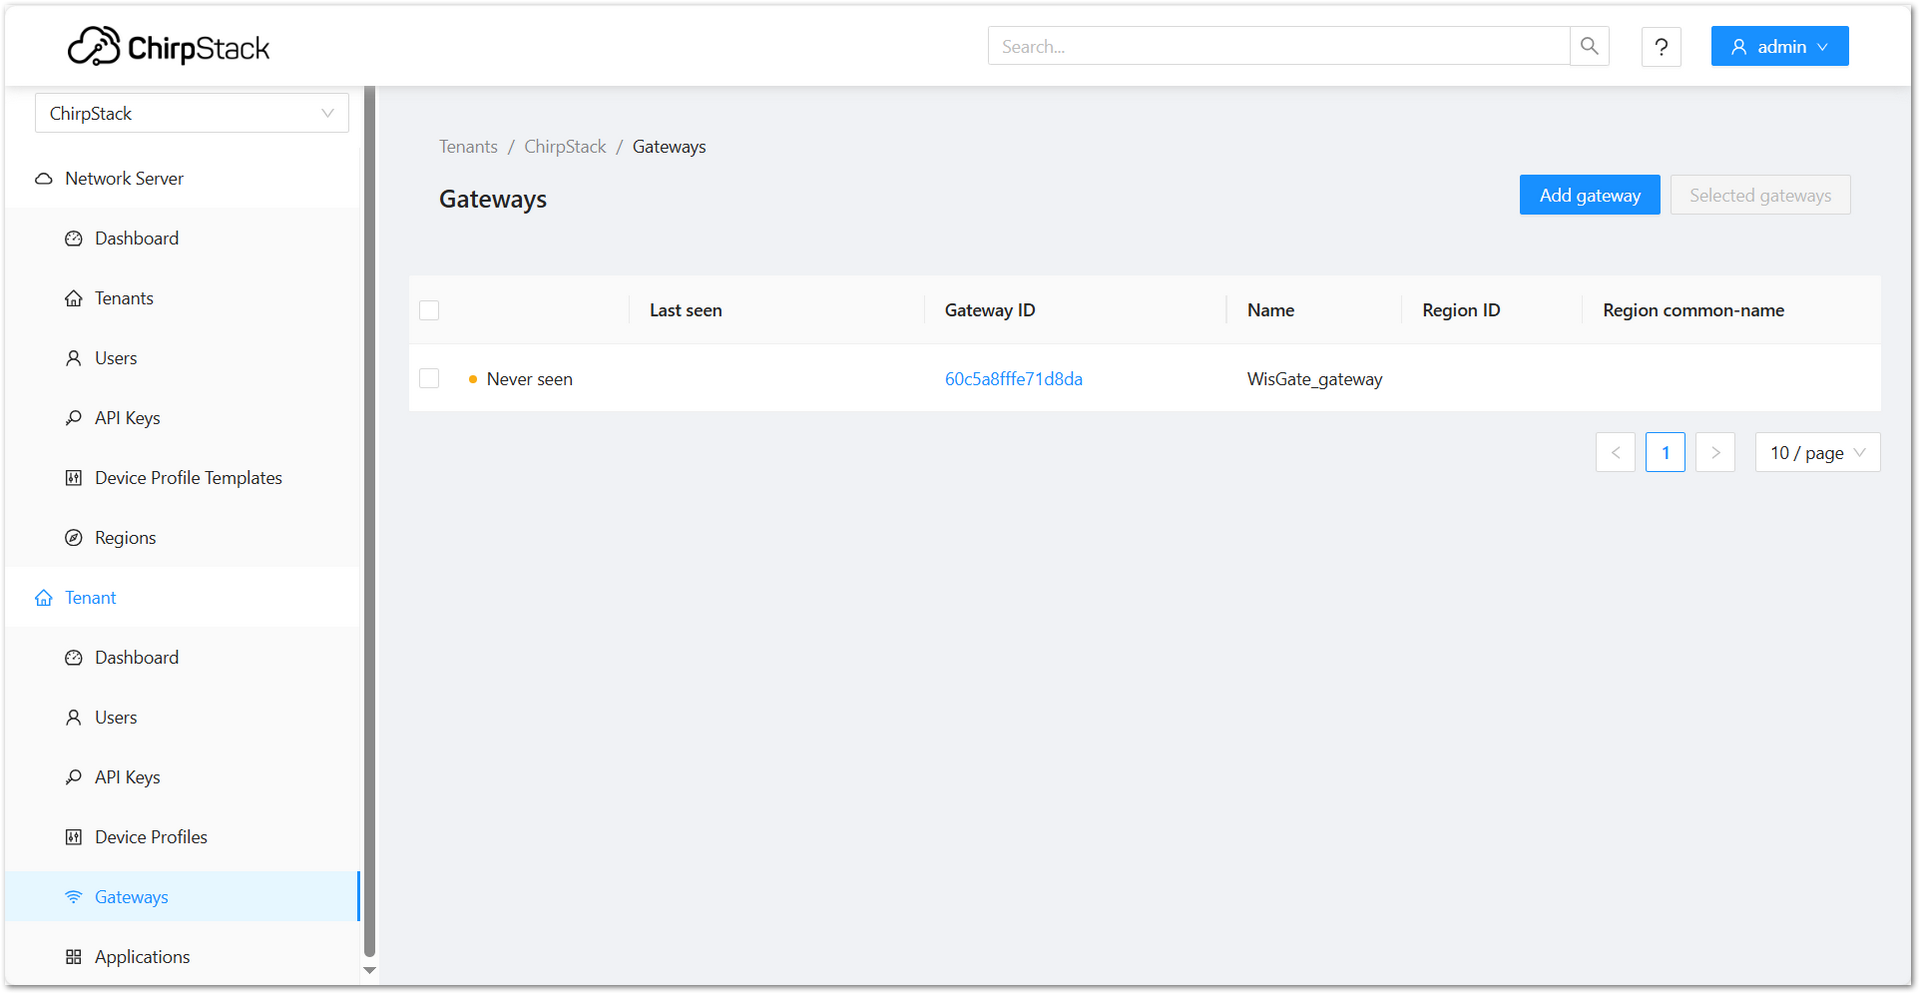This screenshot has height=994, width=1920.
Task: Click the sidebar scroll down arrow
Action: 369,970
